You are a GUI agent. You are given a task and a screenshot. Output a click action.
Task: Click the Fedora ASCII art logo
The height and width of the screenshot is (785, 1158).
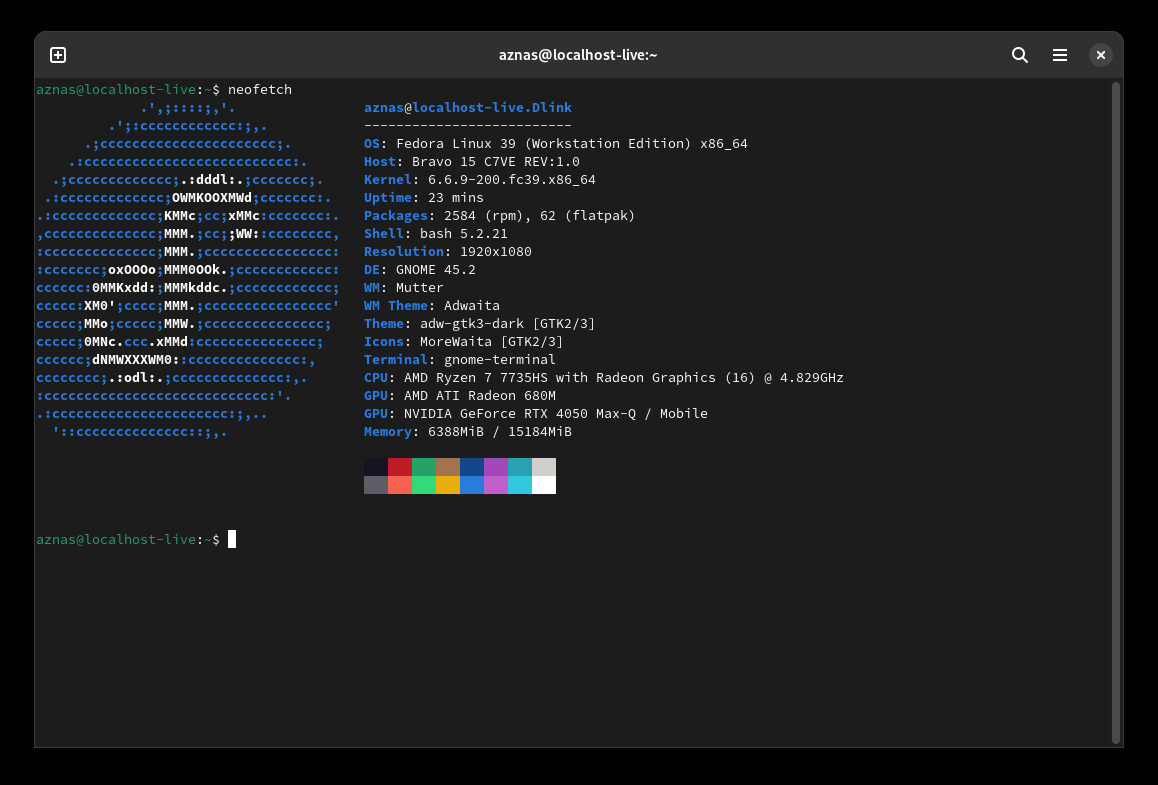188,270
